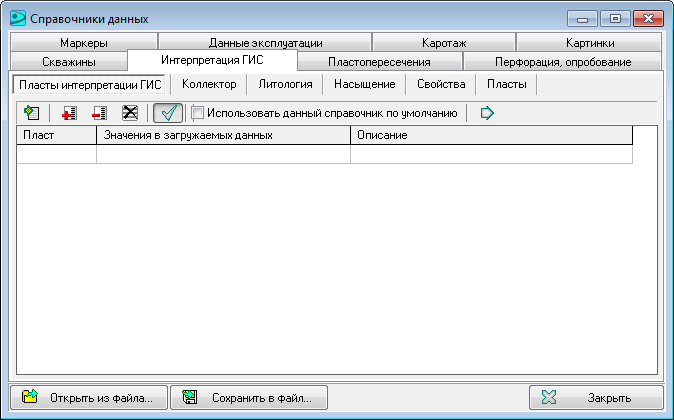The width and height of the screenshot is (674, 420).
Task: Select the Скважины tab
Action: [x=69, y=61]
